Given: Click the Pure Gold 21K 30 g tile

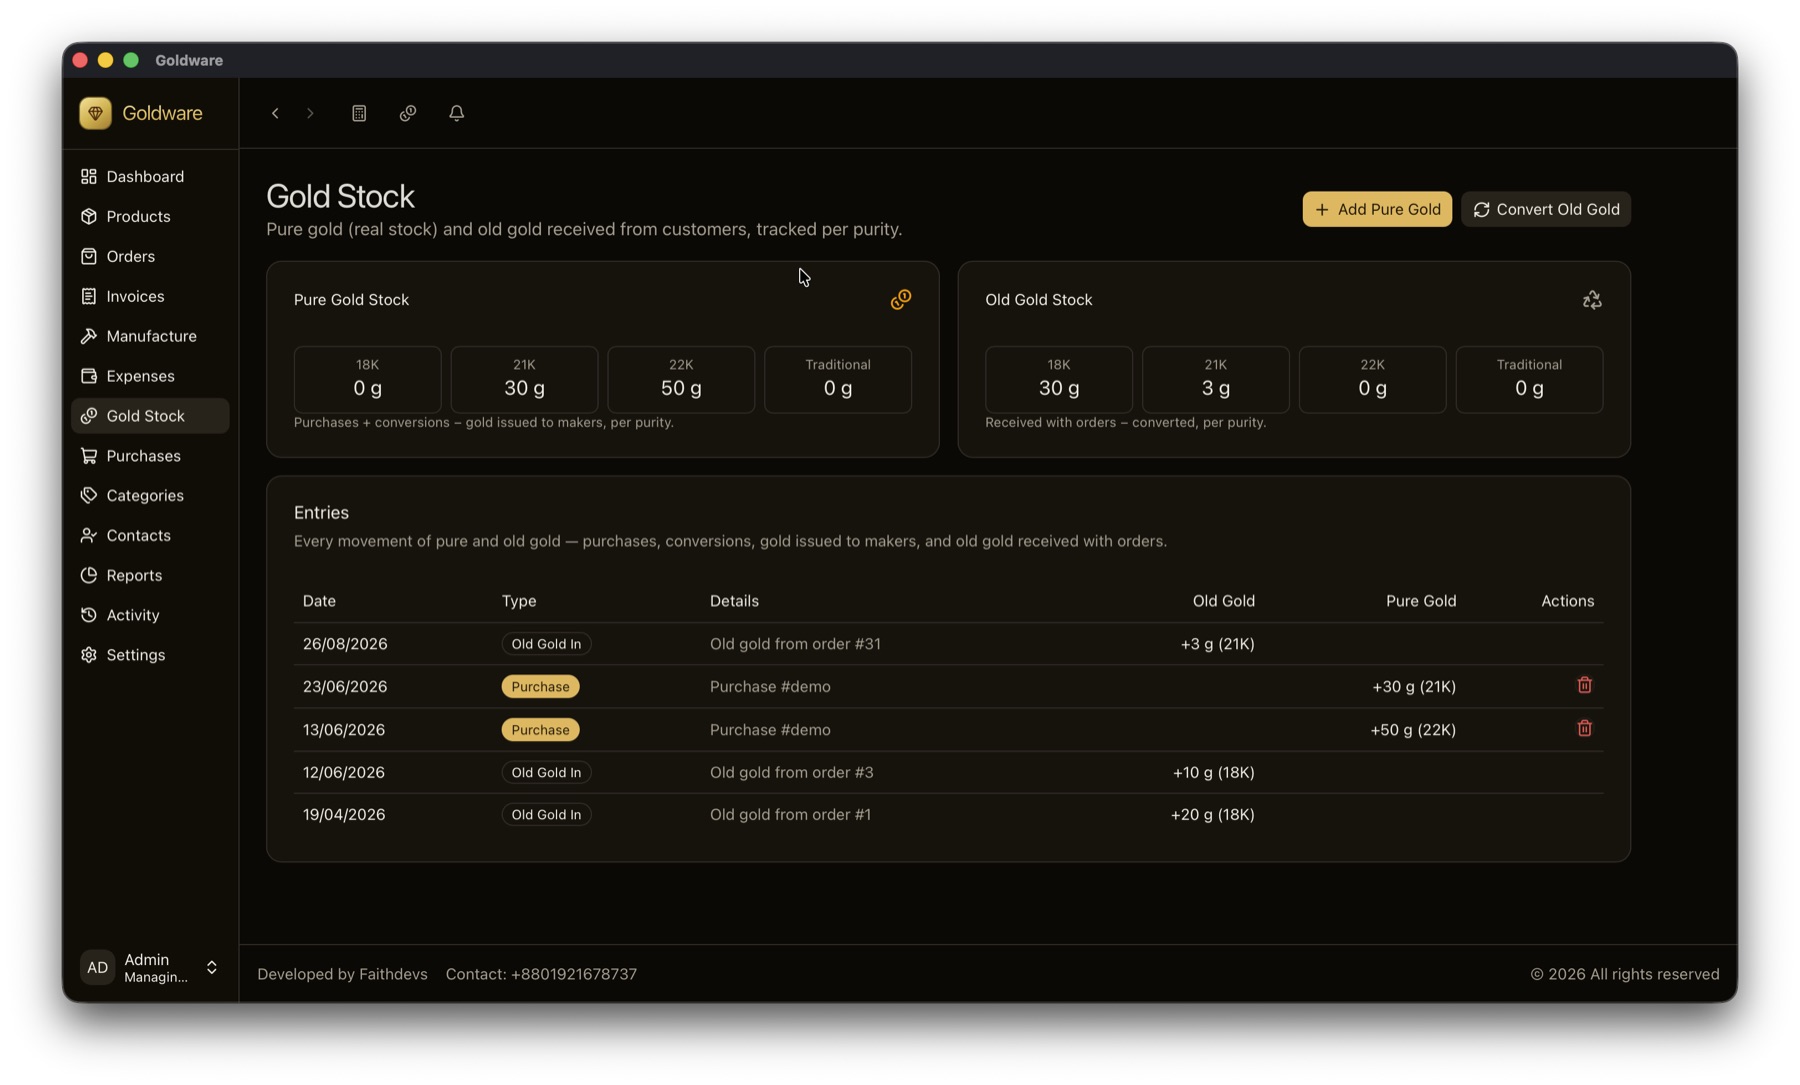Looking at the screenshot, I should click(x=524, y=379).
